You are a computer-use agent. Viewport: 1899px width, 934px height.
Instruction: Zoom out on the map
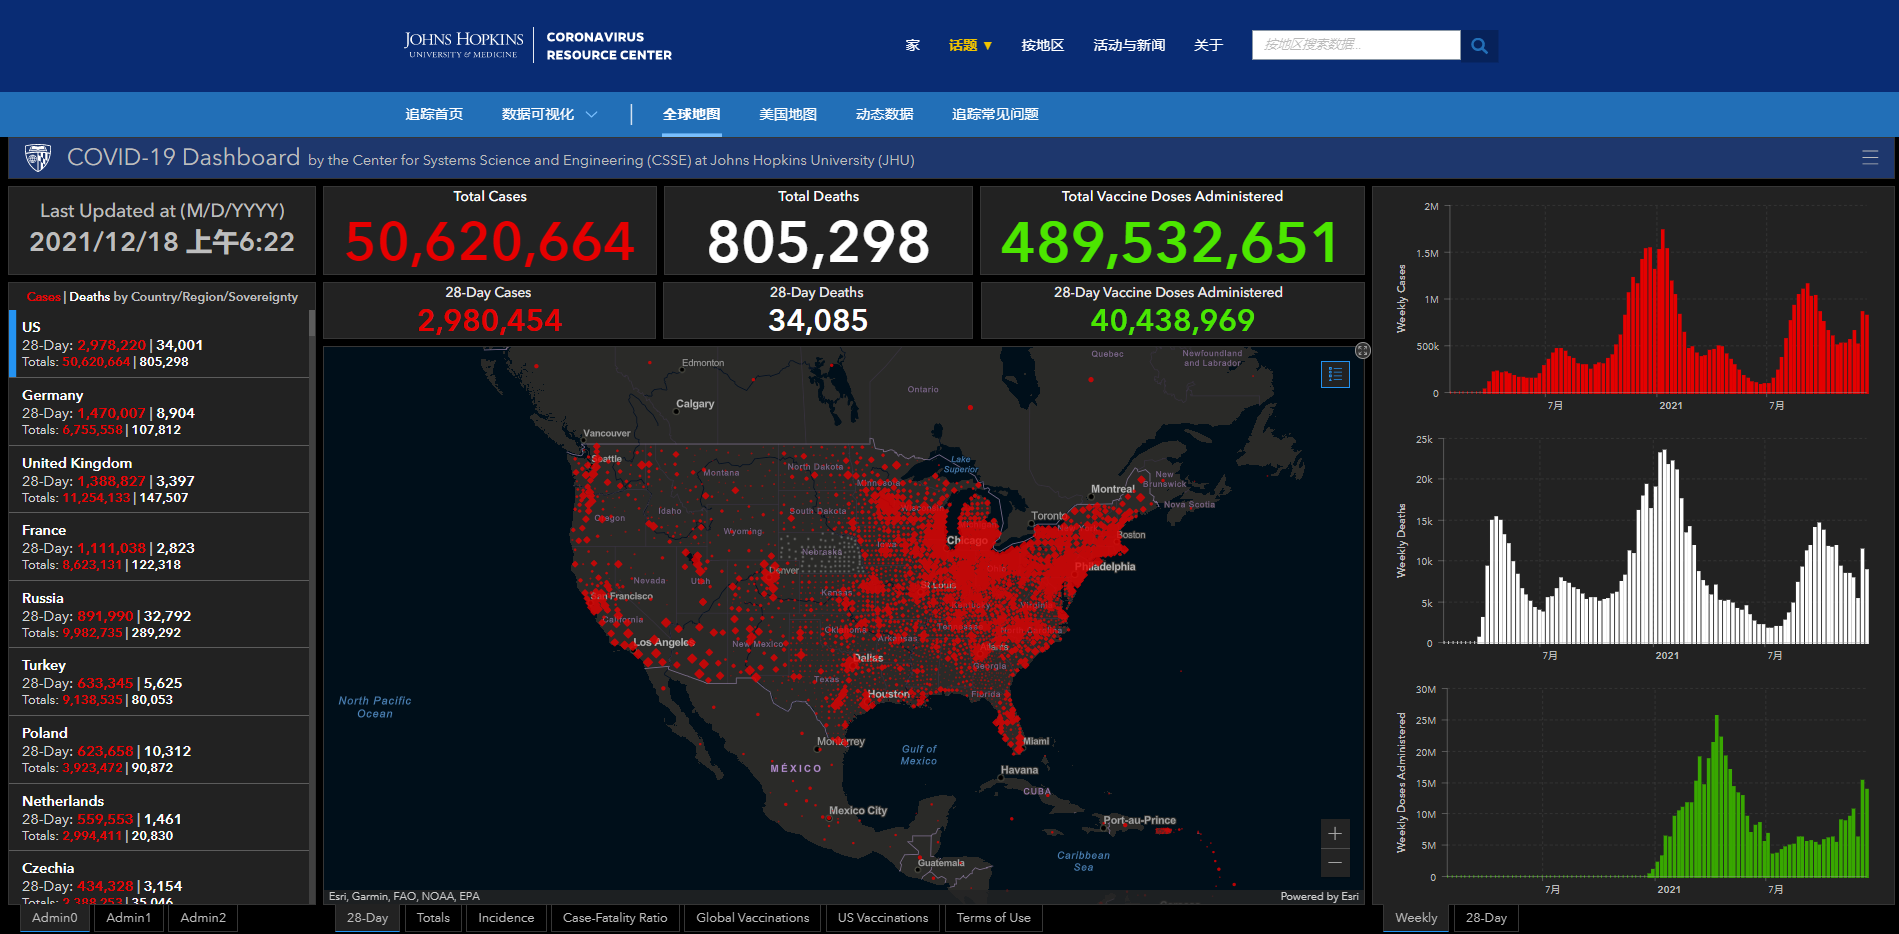(1335, 862)
